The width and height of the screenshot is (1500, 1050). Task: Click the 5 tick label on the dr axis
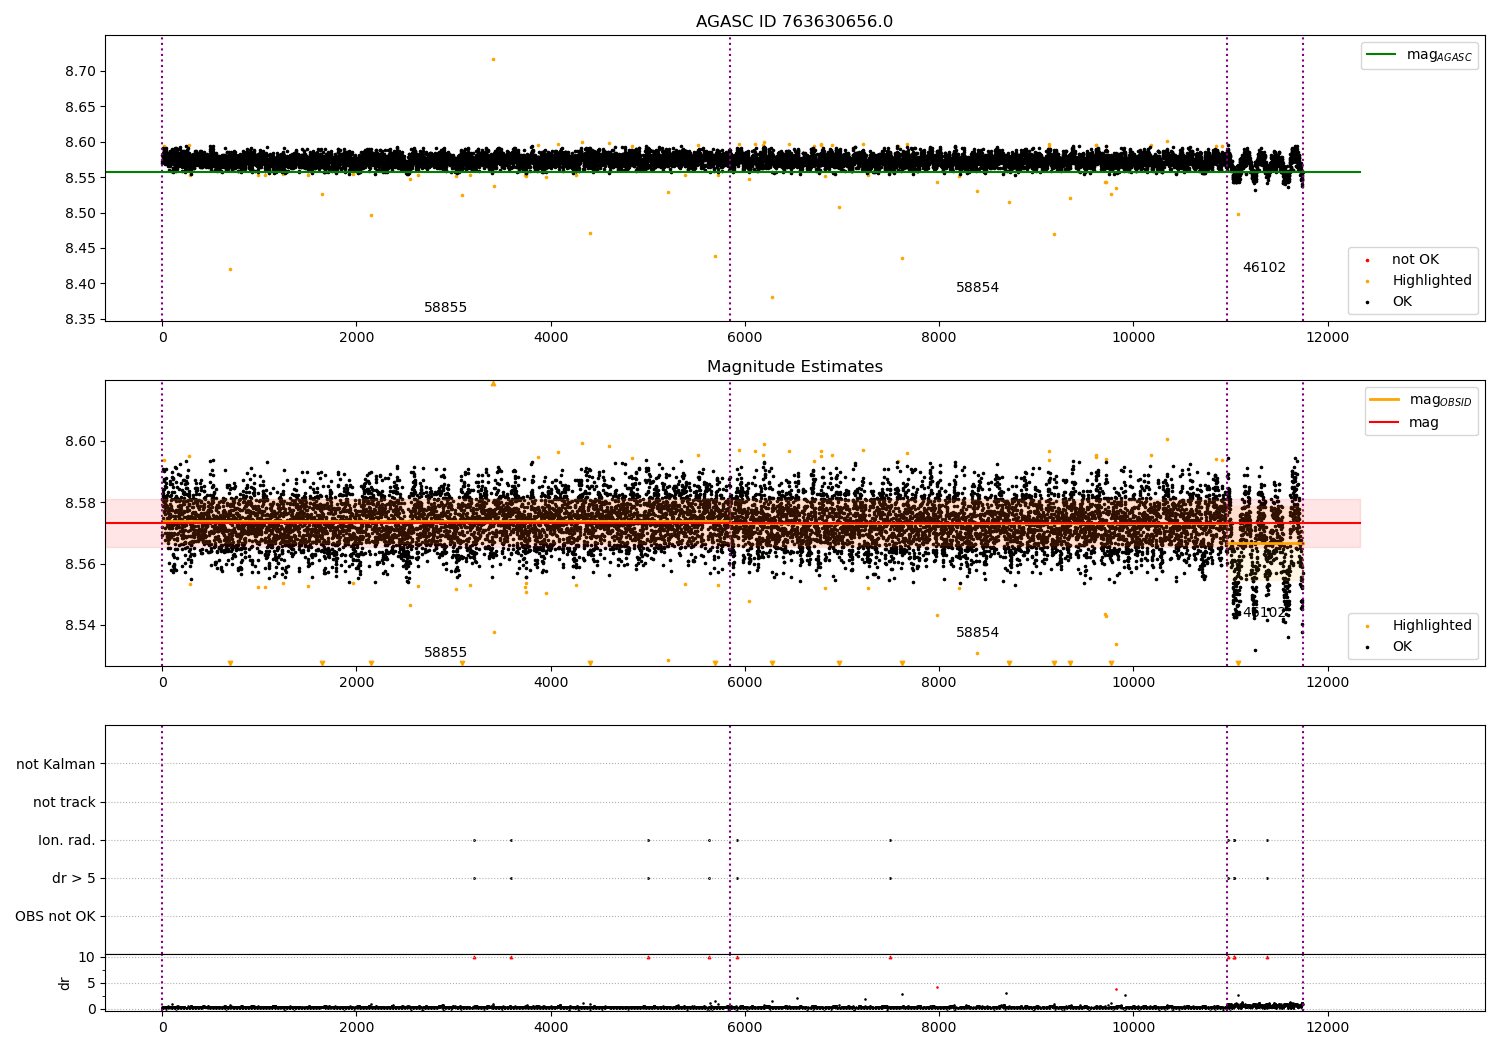point(91,983)
